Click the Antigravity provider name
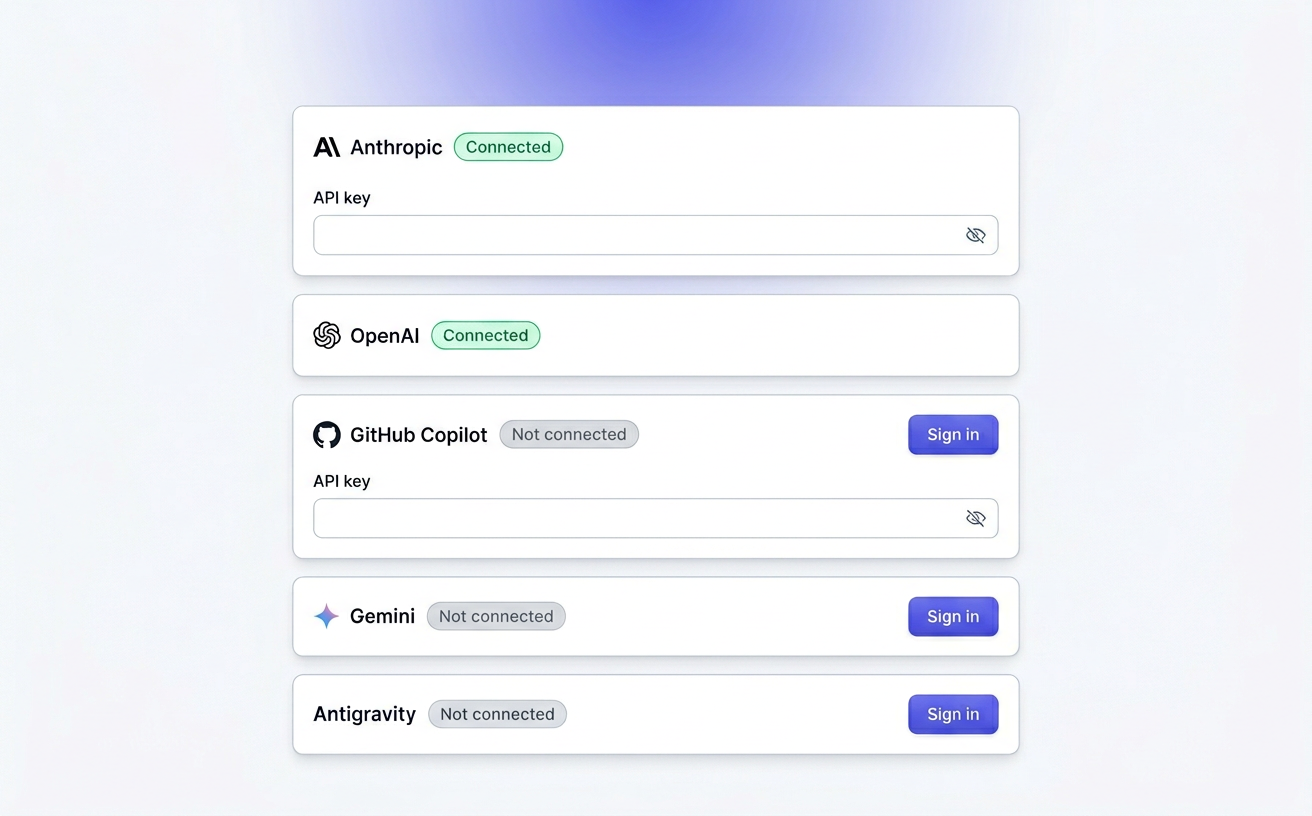Viewport: 1312px width, 816px height. (x=364, y=714)
